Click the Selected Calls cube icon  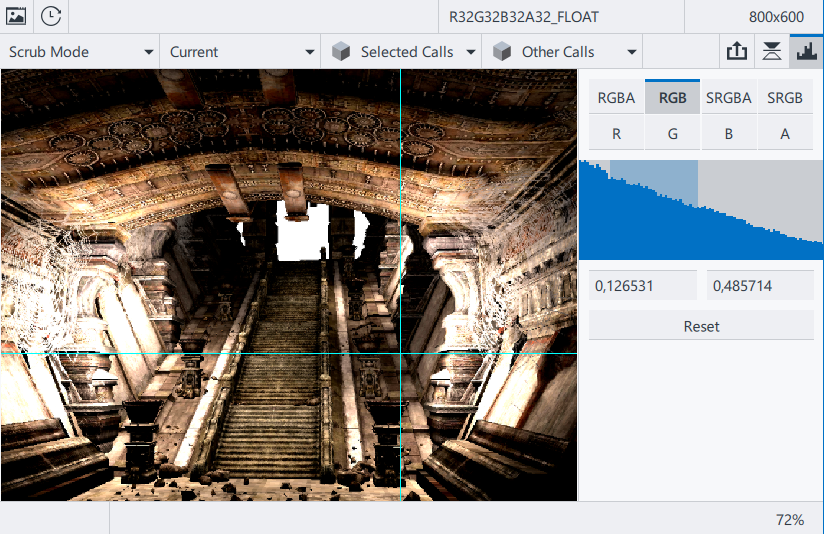pos(341,52)
